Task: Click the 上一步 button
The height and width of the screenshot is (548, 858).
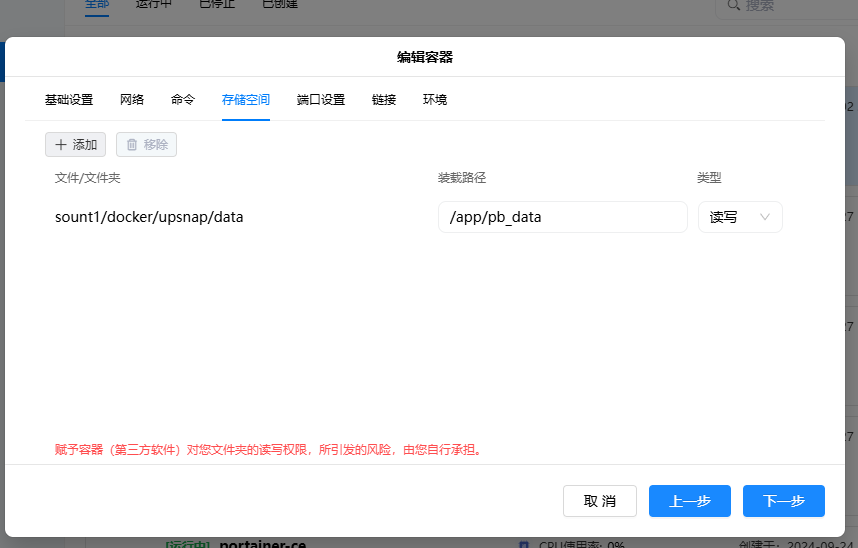Action: coord(689,501)
